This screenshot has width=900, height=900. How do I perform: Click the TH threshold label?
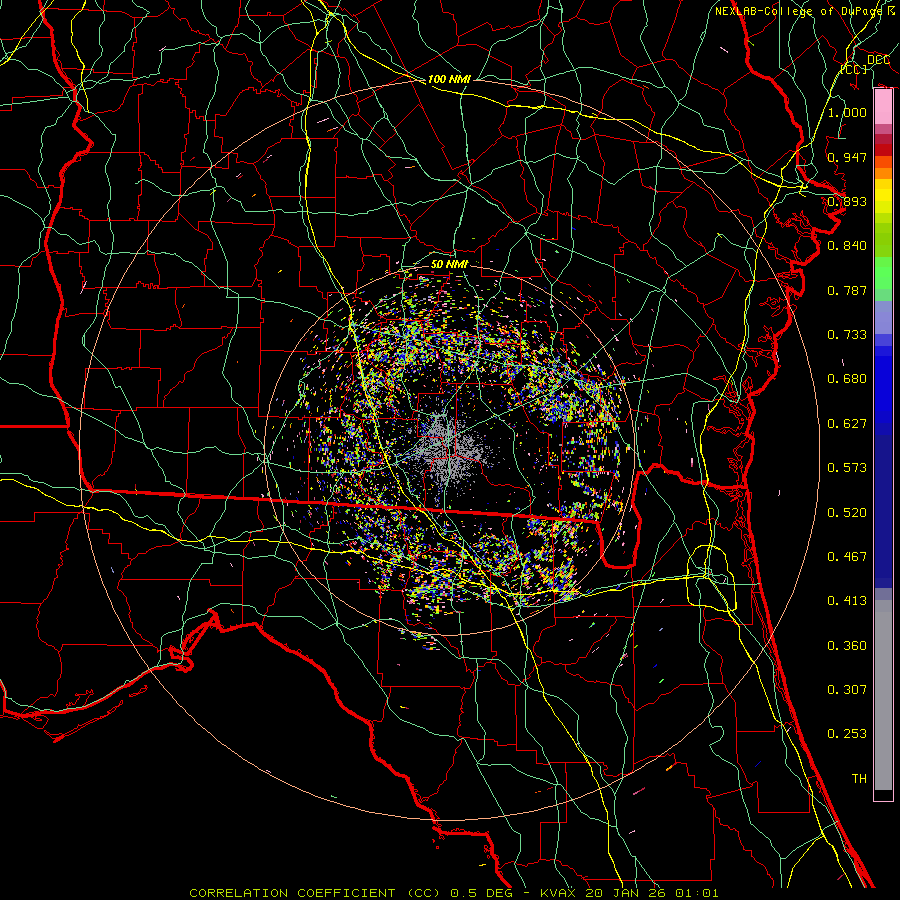858,778
